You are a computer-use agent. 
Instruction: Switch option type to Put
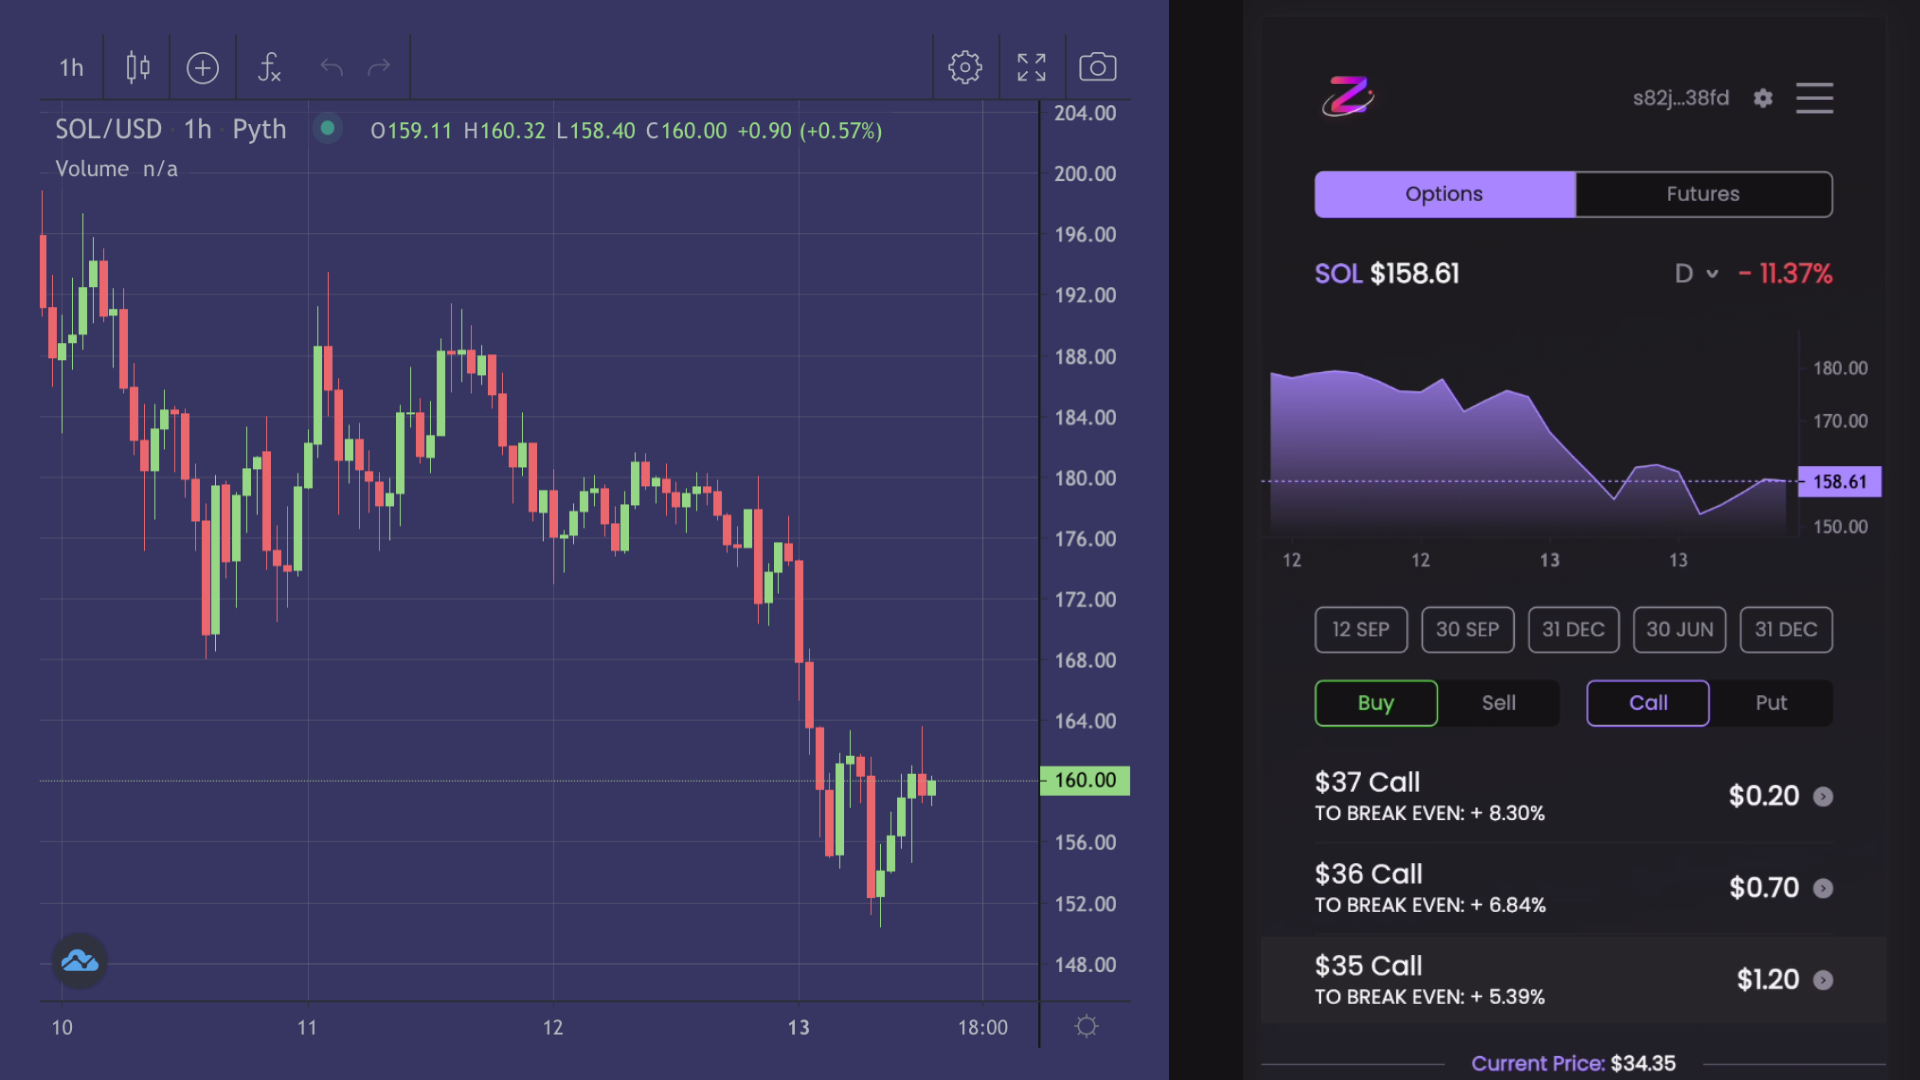pyautogui.click(x=1771, y=703)
